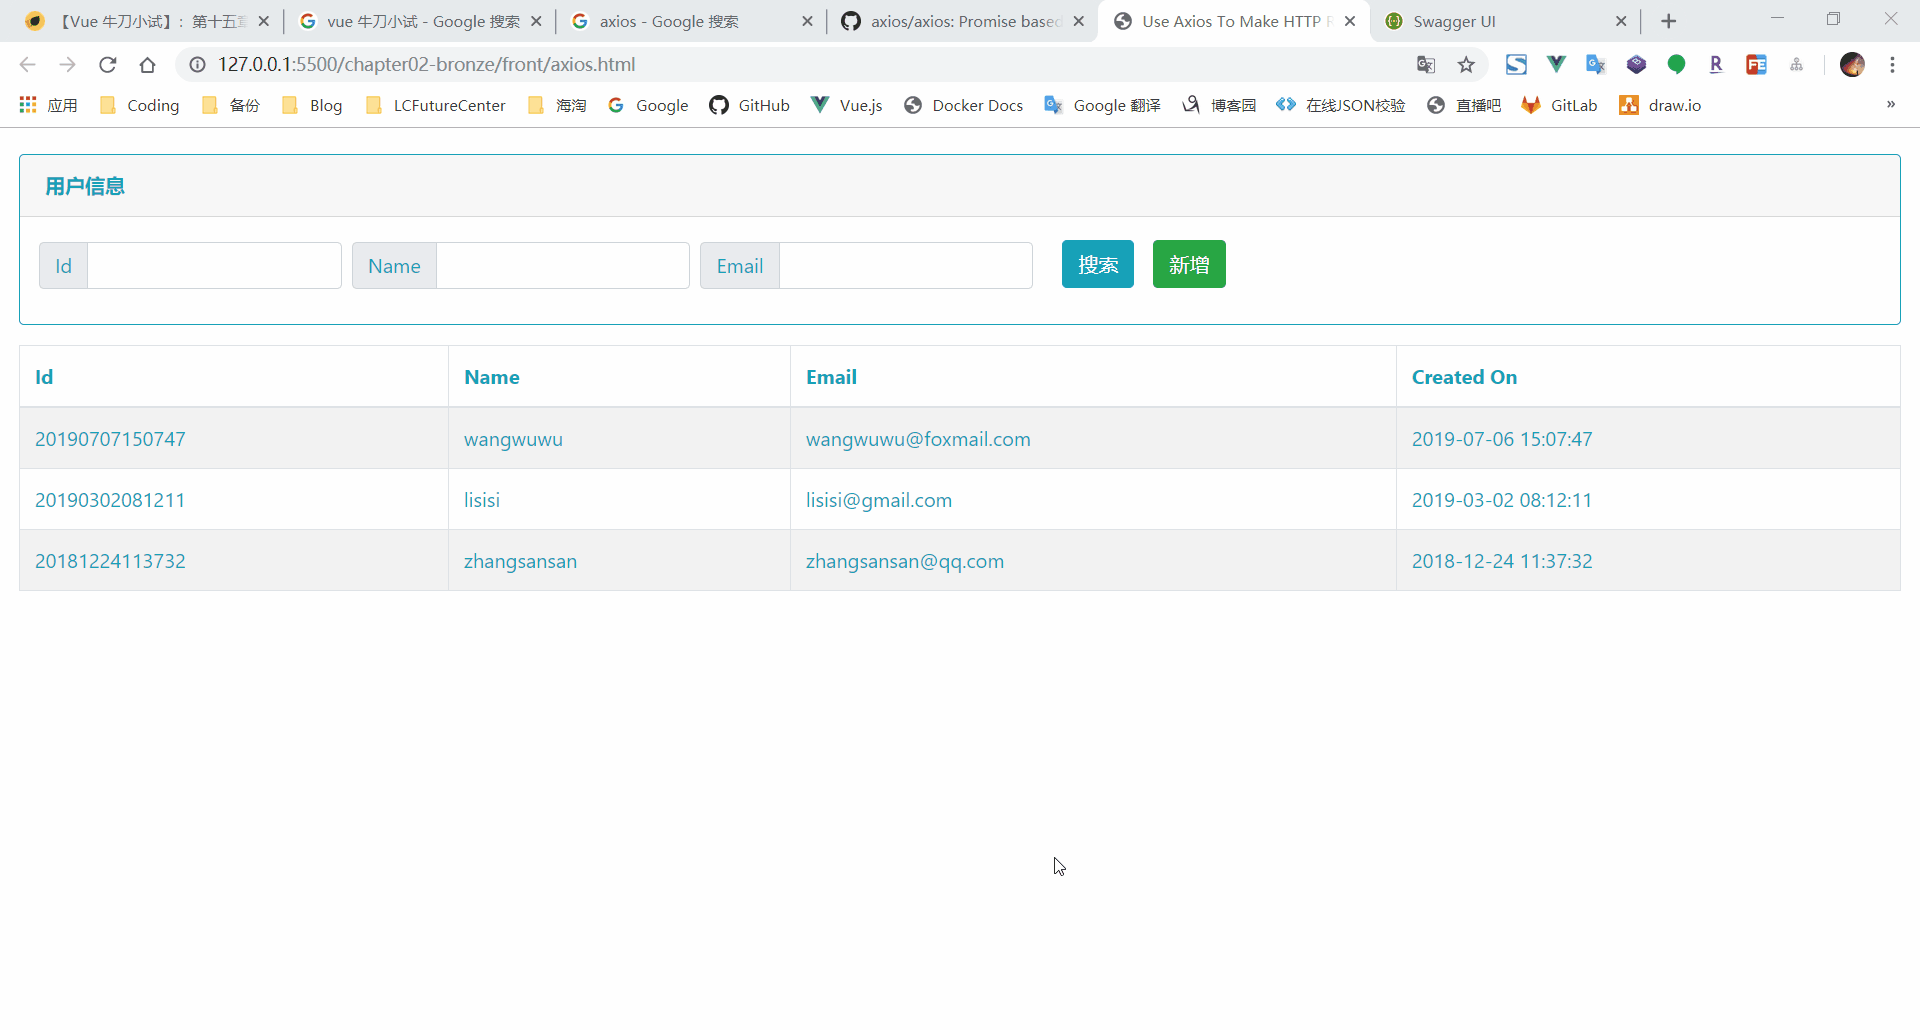Select the name cell wangwuwu

click(513, 439)
